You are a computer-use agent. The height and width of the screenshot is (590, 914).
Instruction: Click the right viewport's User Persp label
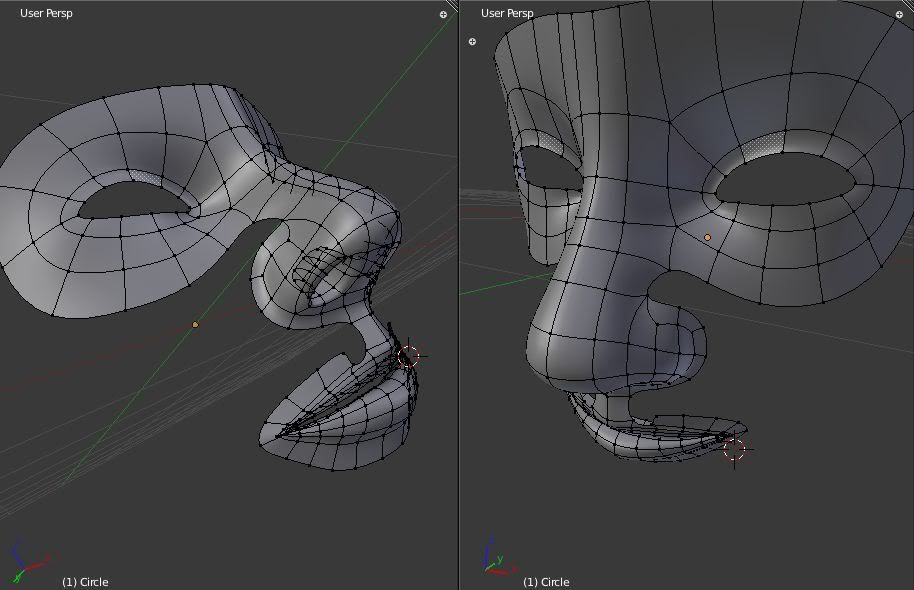[x=507, y=13]
